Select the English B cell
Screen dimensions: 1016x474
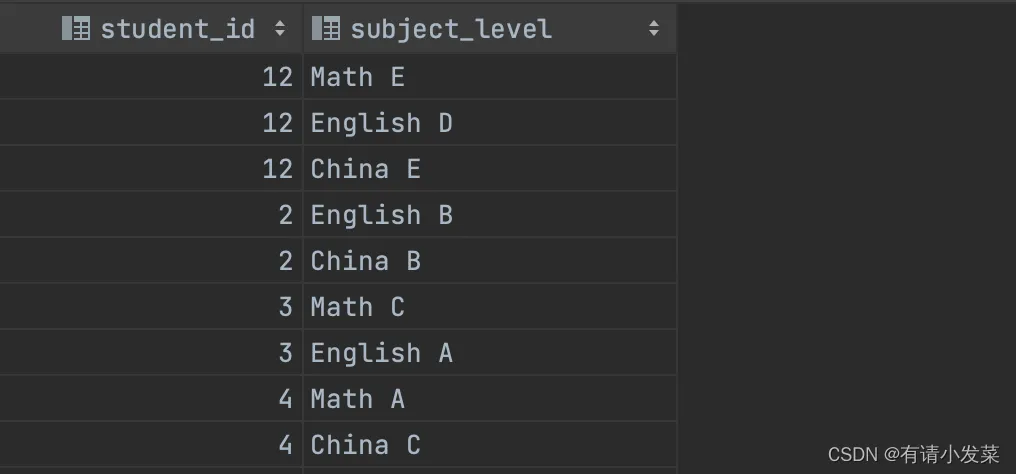click(381, 215)
